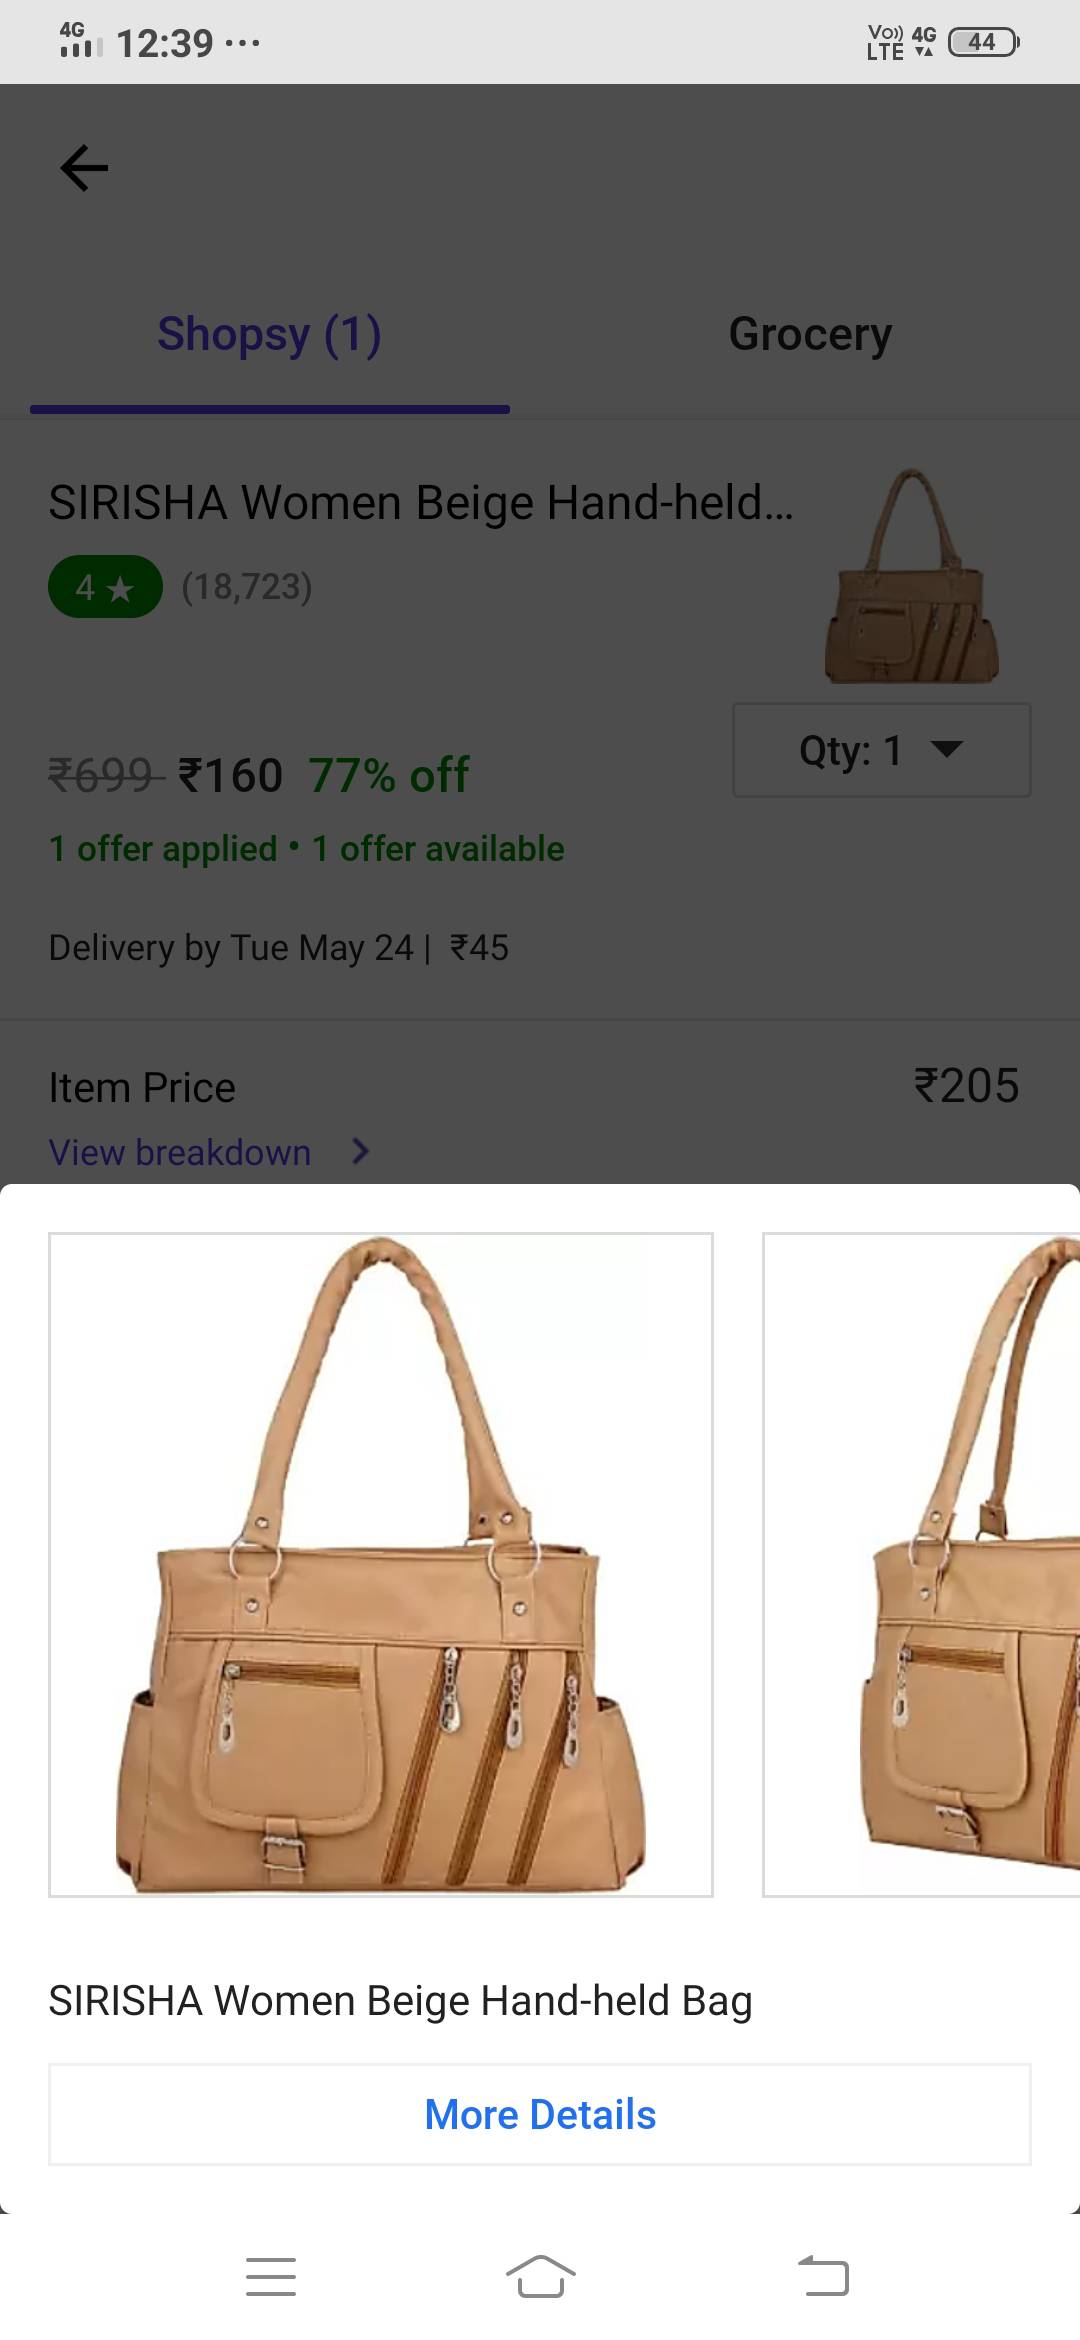Viewport: 1080px width, 2340px height.
Task: Tap the 4G signal strength icon
Action: click(x=80, y=40)
